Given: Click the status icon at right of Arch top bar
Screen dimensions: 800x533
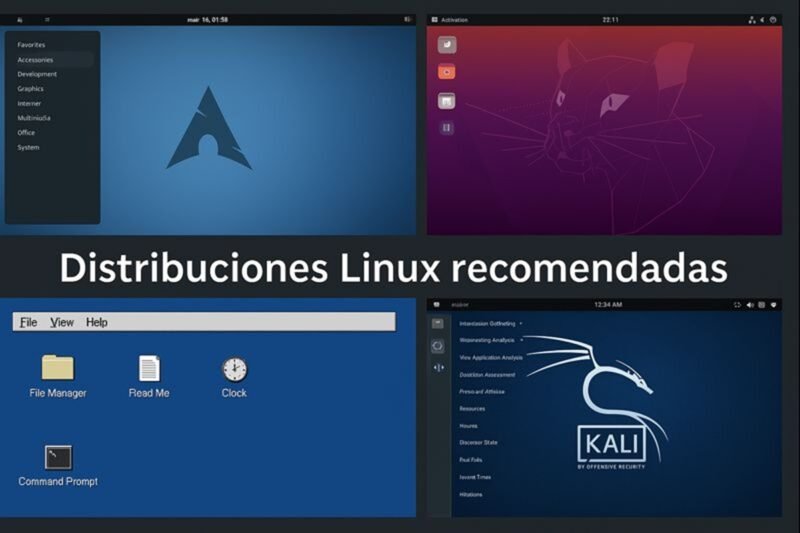Looking at the screenshot, I should pyautogui.click(x=407, y=19).
